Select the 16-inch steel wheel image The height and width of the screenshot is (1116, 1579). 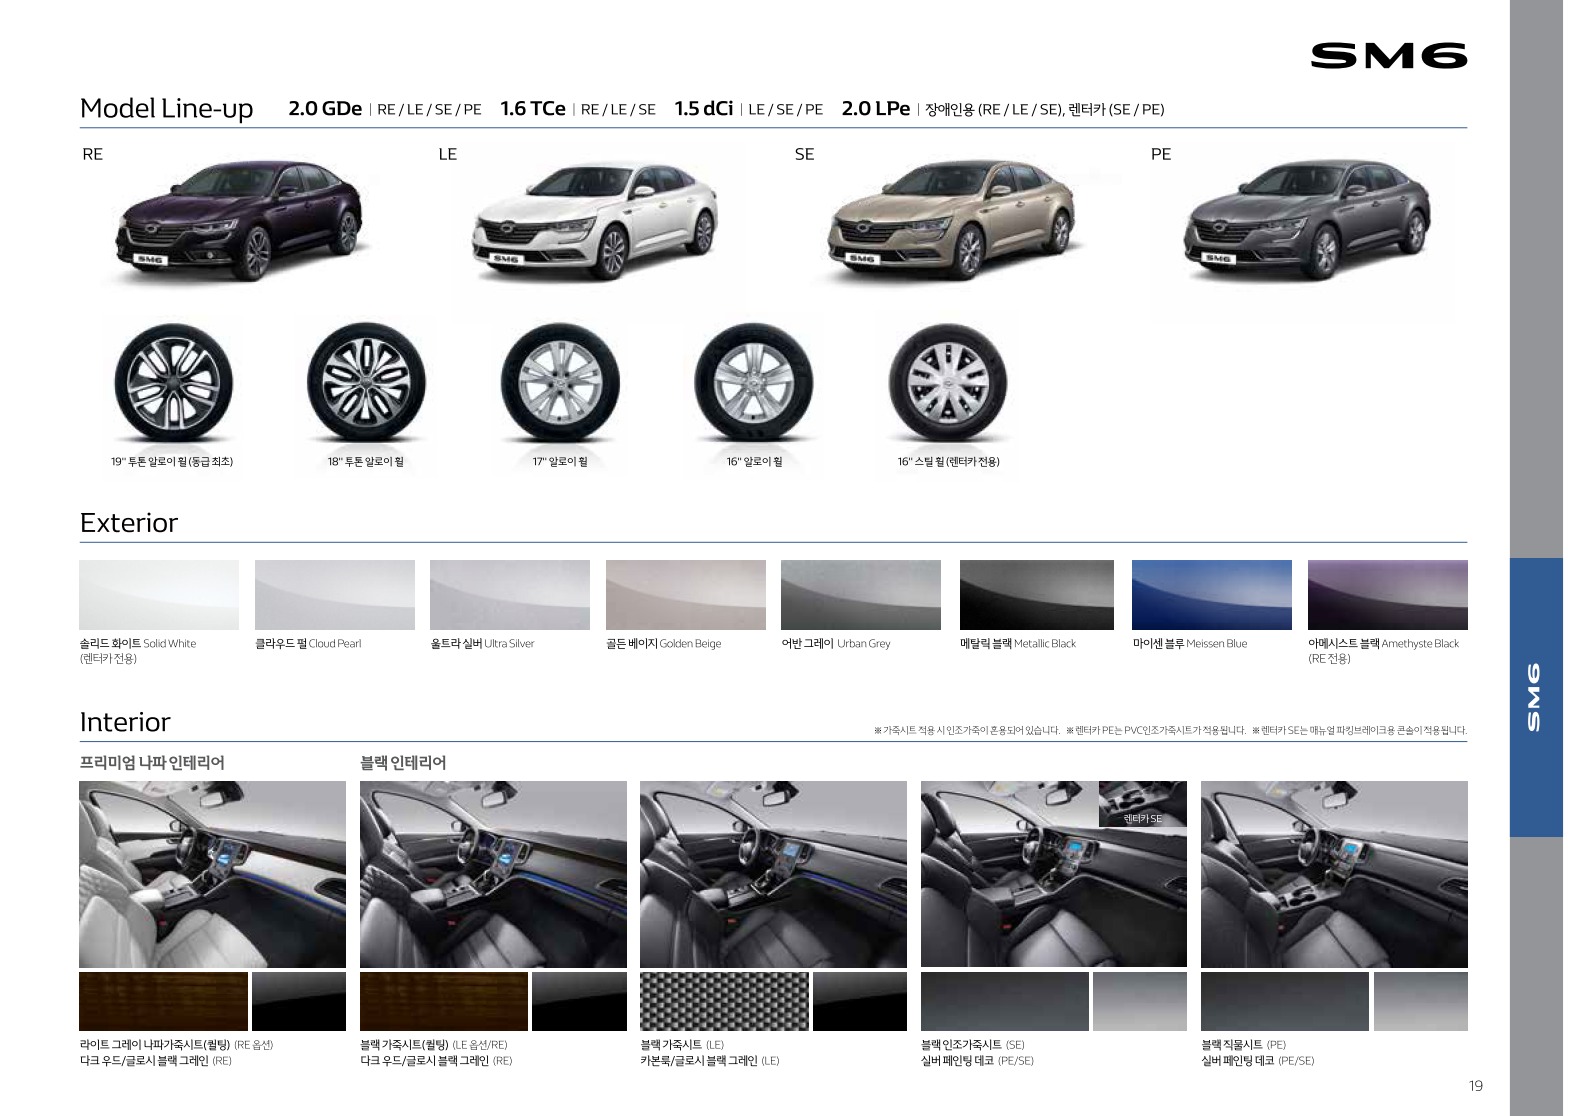tap(947, 381)
